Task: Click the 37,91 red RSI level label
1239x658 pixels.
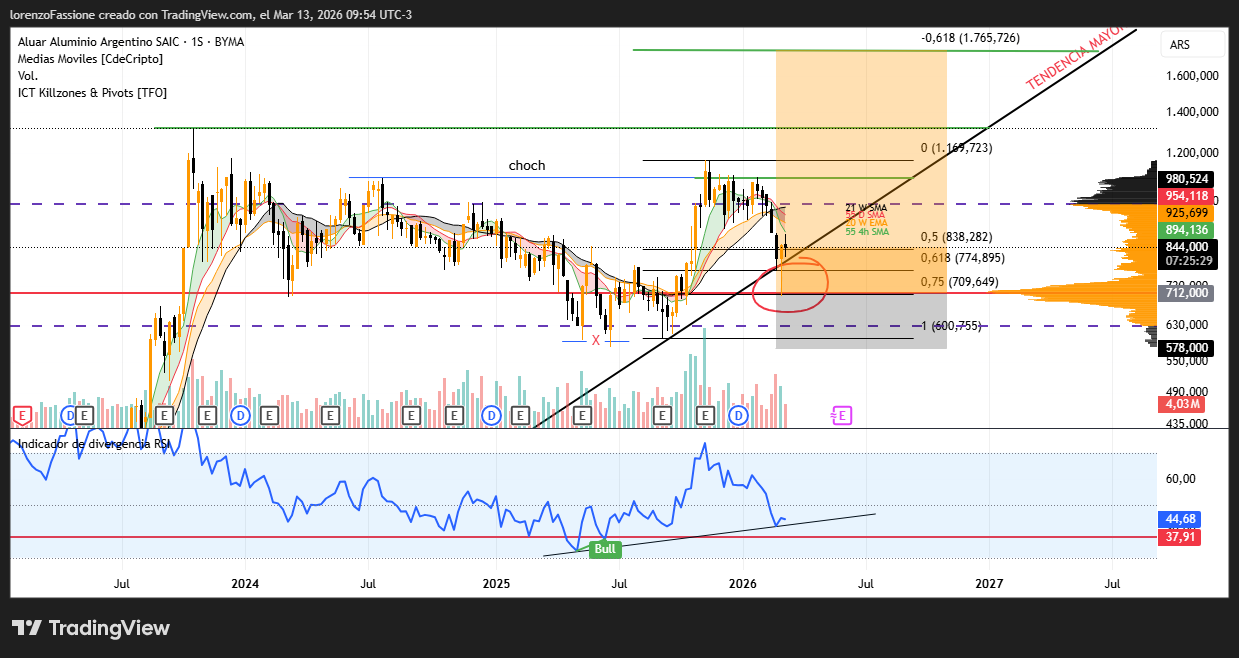Action: (x=1180, y=537)
